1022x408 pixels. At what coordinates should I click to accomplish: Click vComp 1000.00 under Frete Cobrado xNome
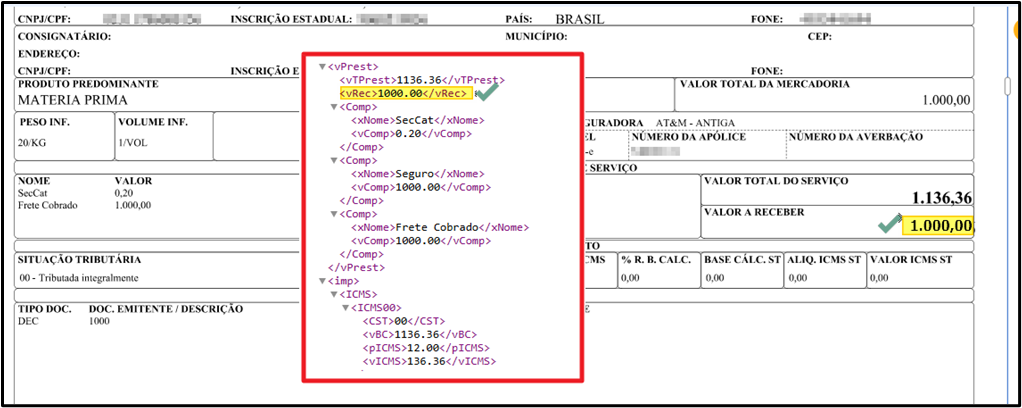pos(421,240)
